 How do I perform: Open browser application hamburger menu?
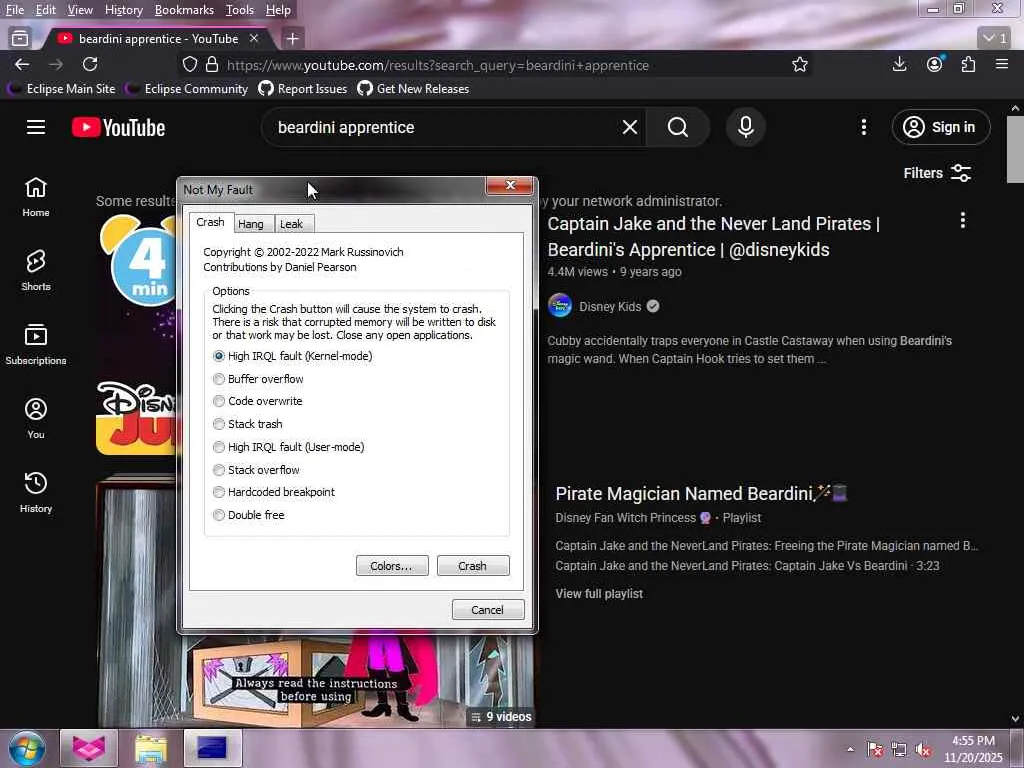click(1002, 64)
